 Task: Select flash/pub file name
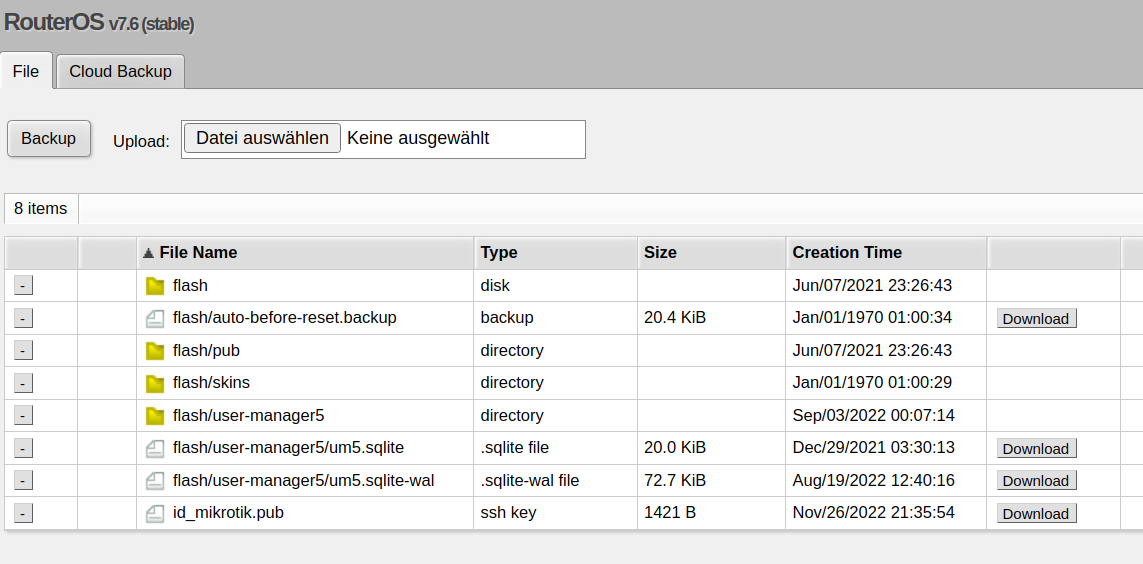pos(206,350)
